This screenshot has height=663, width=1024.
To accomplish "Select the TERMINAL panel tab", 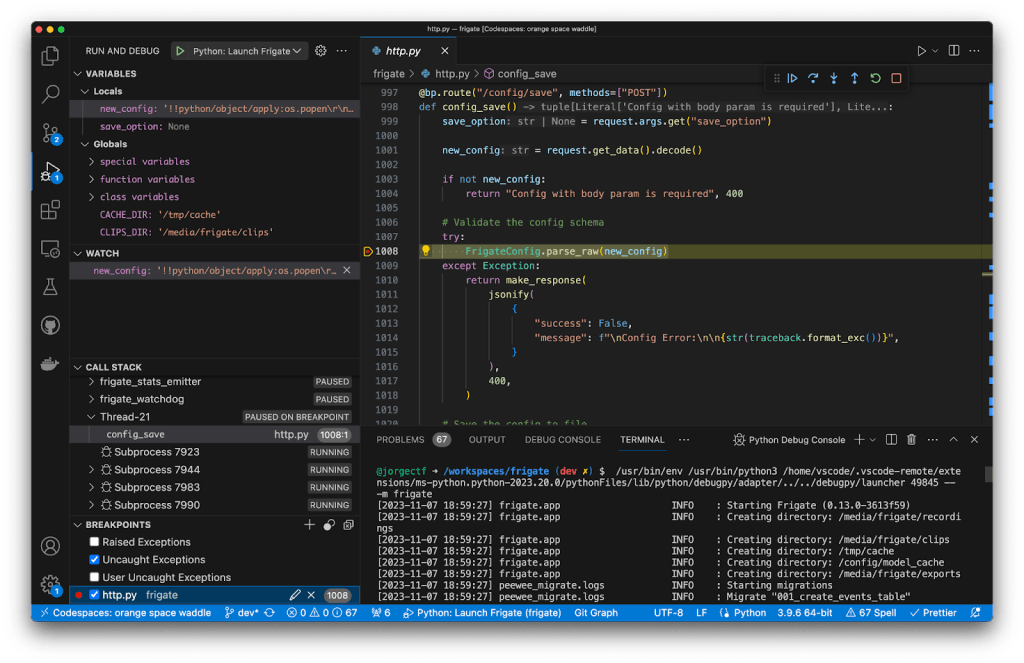I will (x=642, y=440).
